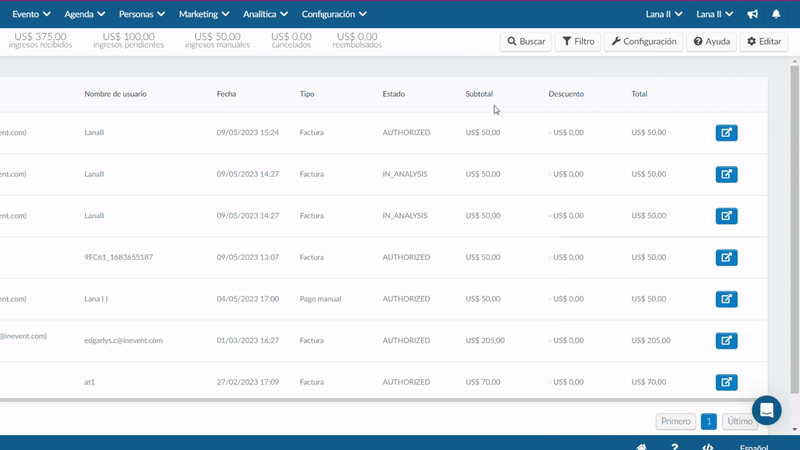Click the Filtro button
800x450 pixels.
tap(578, 42)
